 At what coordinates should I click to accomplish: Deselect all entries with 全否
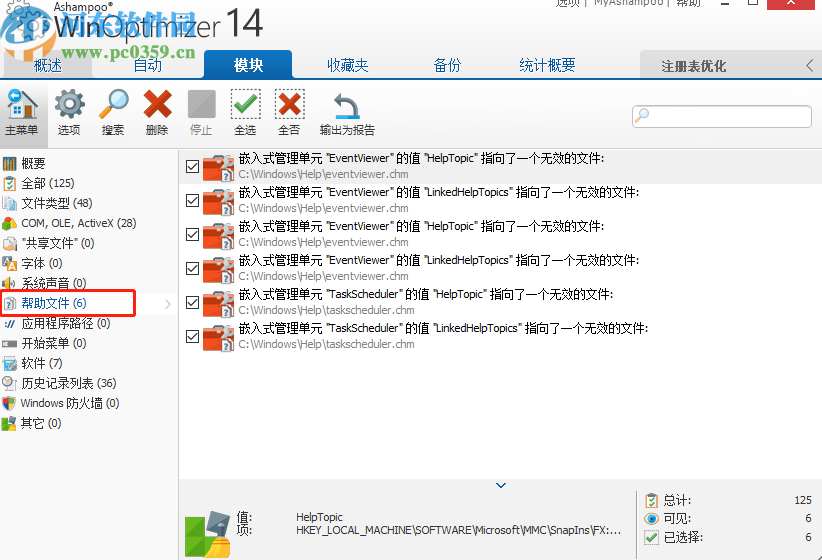(x=289, y=113)
